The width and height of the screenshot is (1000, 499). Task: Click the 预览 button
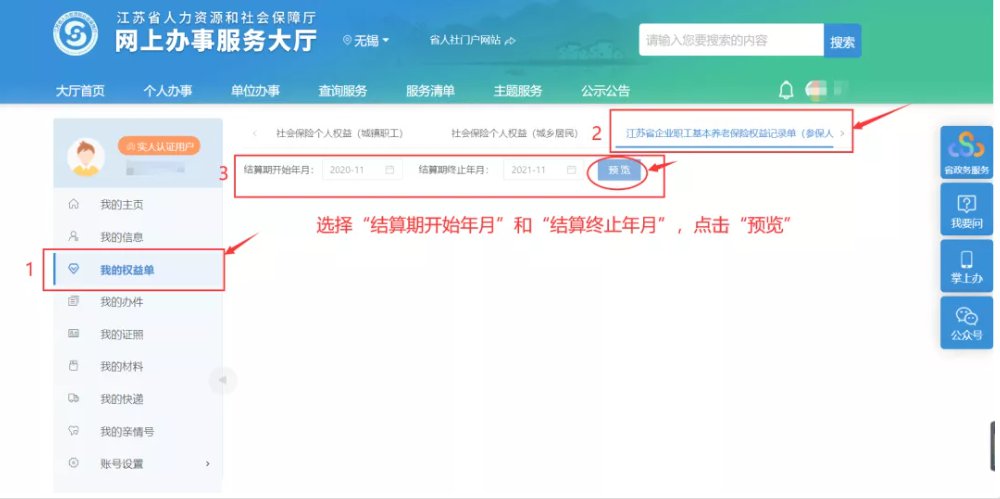click(x=619, y=170)
